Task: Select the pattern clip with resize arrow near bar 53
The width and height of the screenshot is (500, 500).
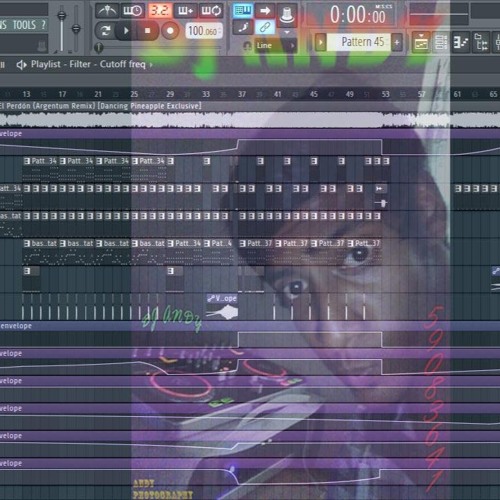Action: click(x=381, y=196)
